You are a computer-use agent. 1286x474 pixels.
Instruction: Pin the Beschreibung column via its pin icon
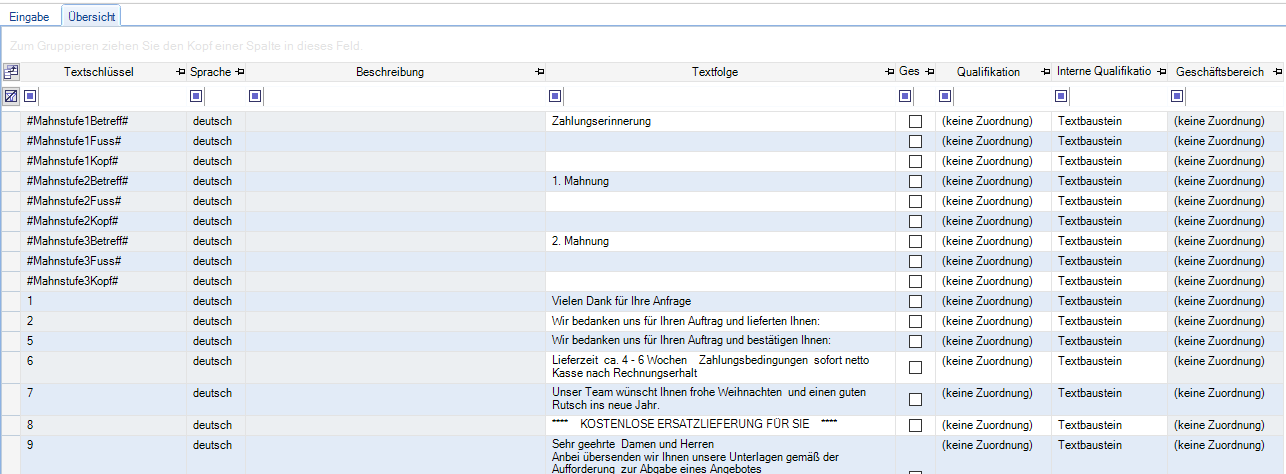540,72
